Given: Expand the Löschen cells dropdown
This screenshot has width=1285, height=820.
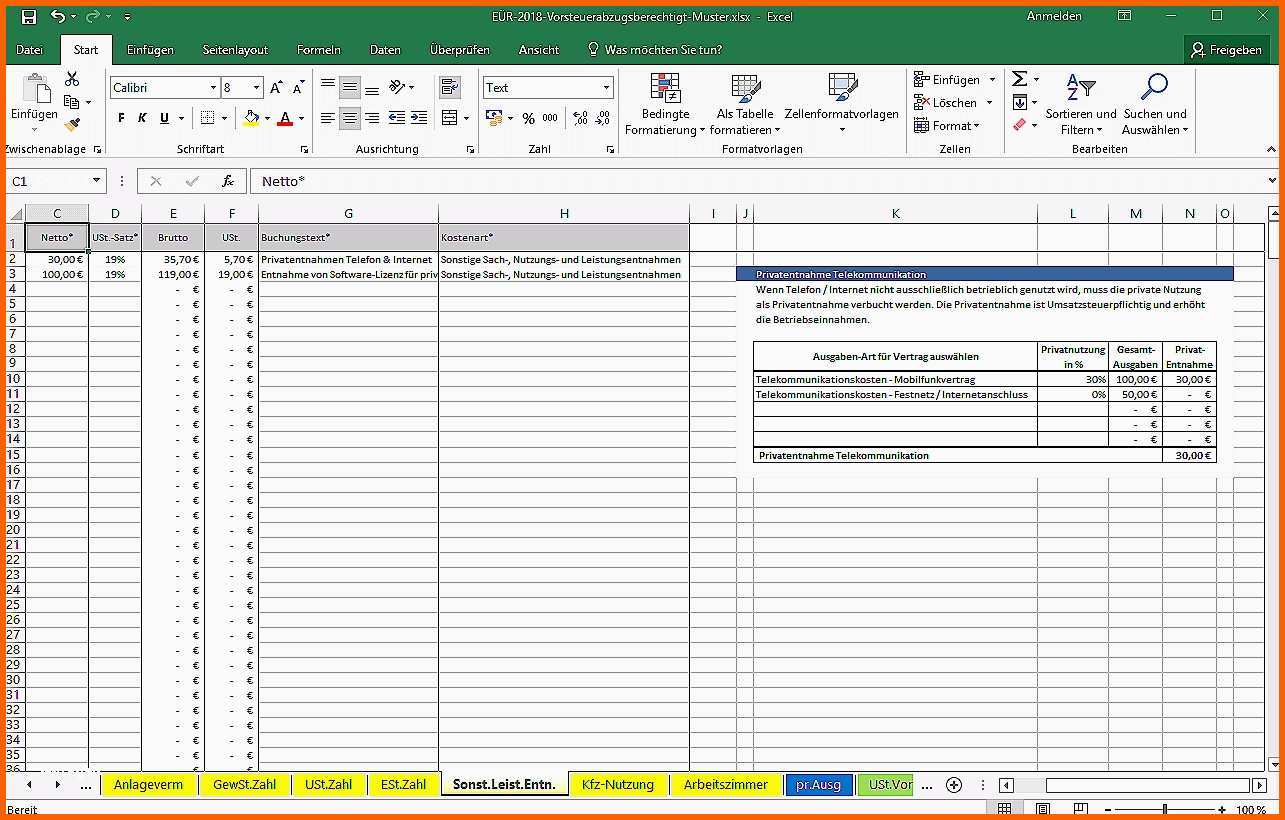Looking at the screenshot, I should point(989,103).
